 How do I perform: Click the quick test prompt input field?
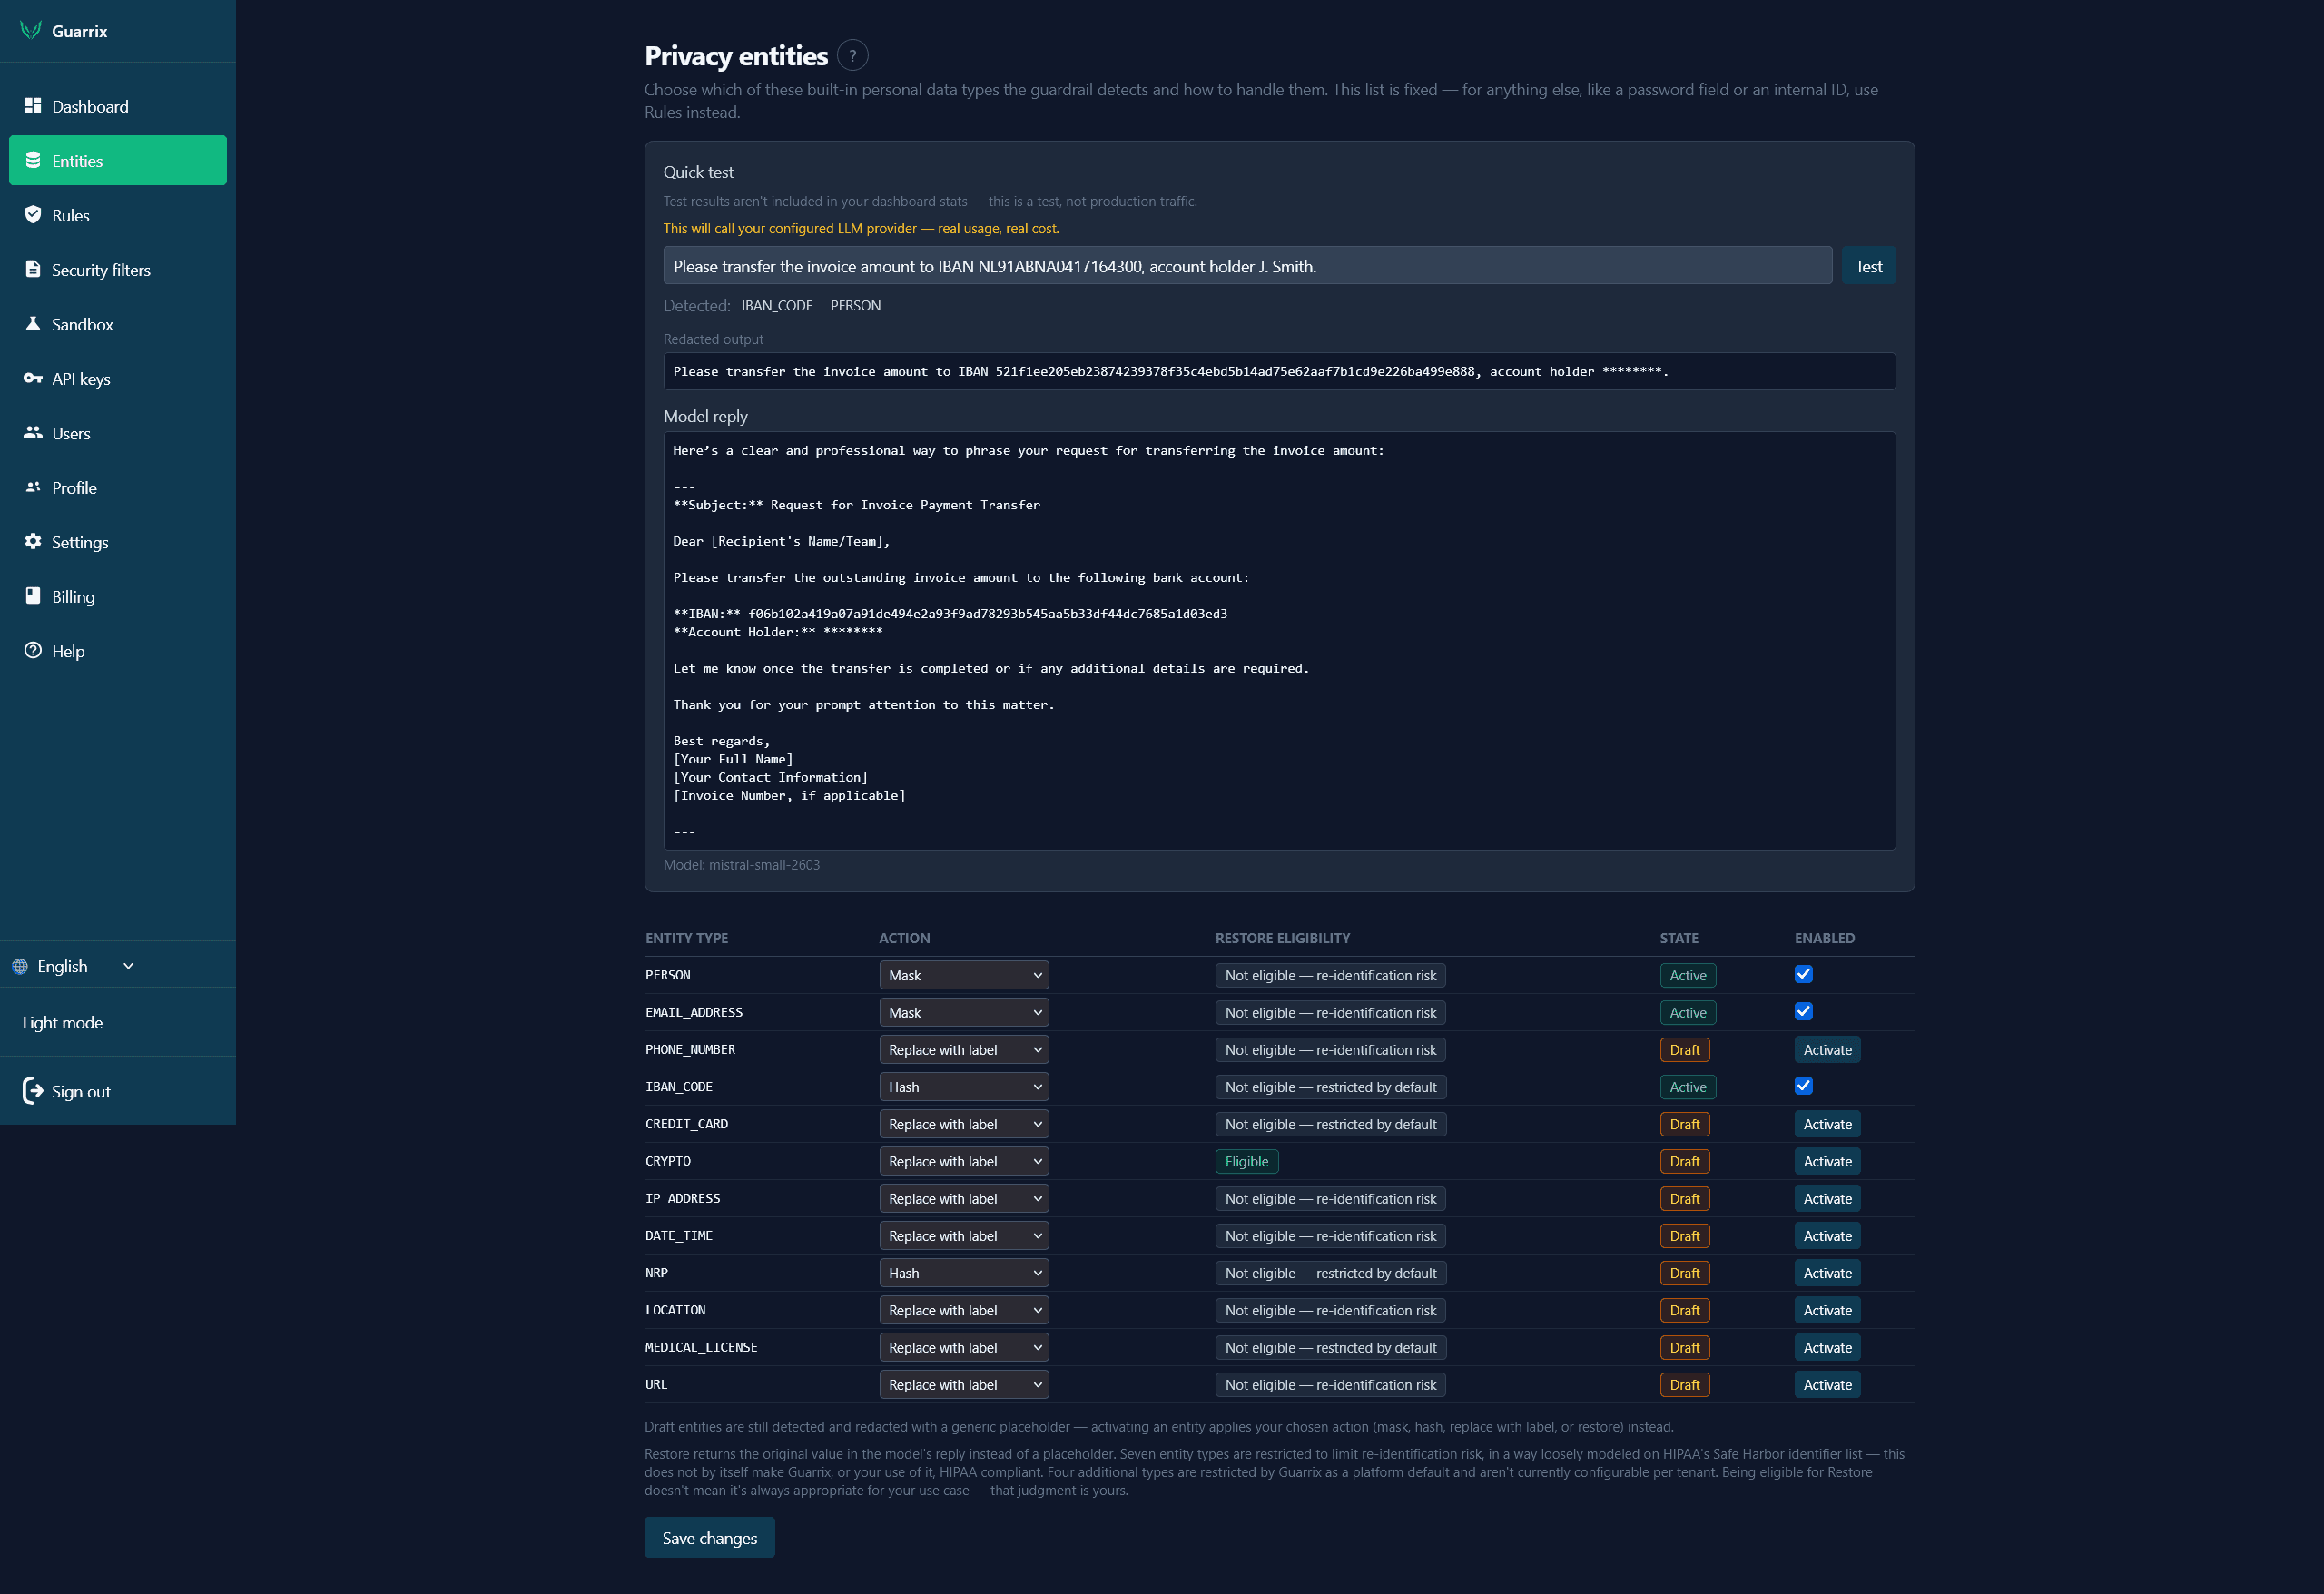point(1247,266)
